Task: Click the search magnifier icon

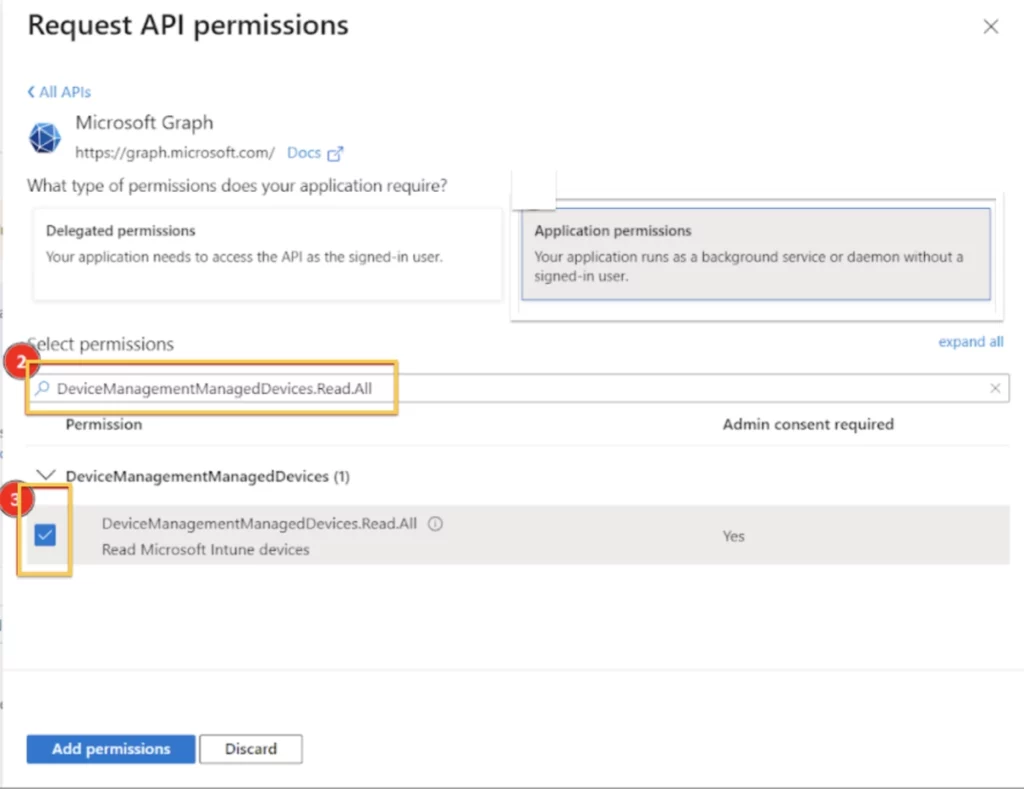Action: tap(42, 389)
